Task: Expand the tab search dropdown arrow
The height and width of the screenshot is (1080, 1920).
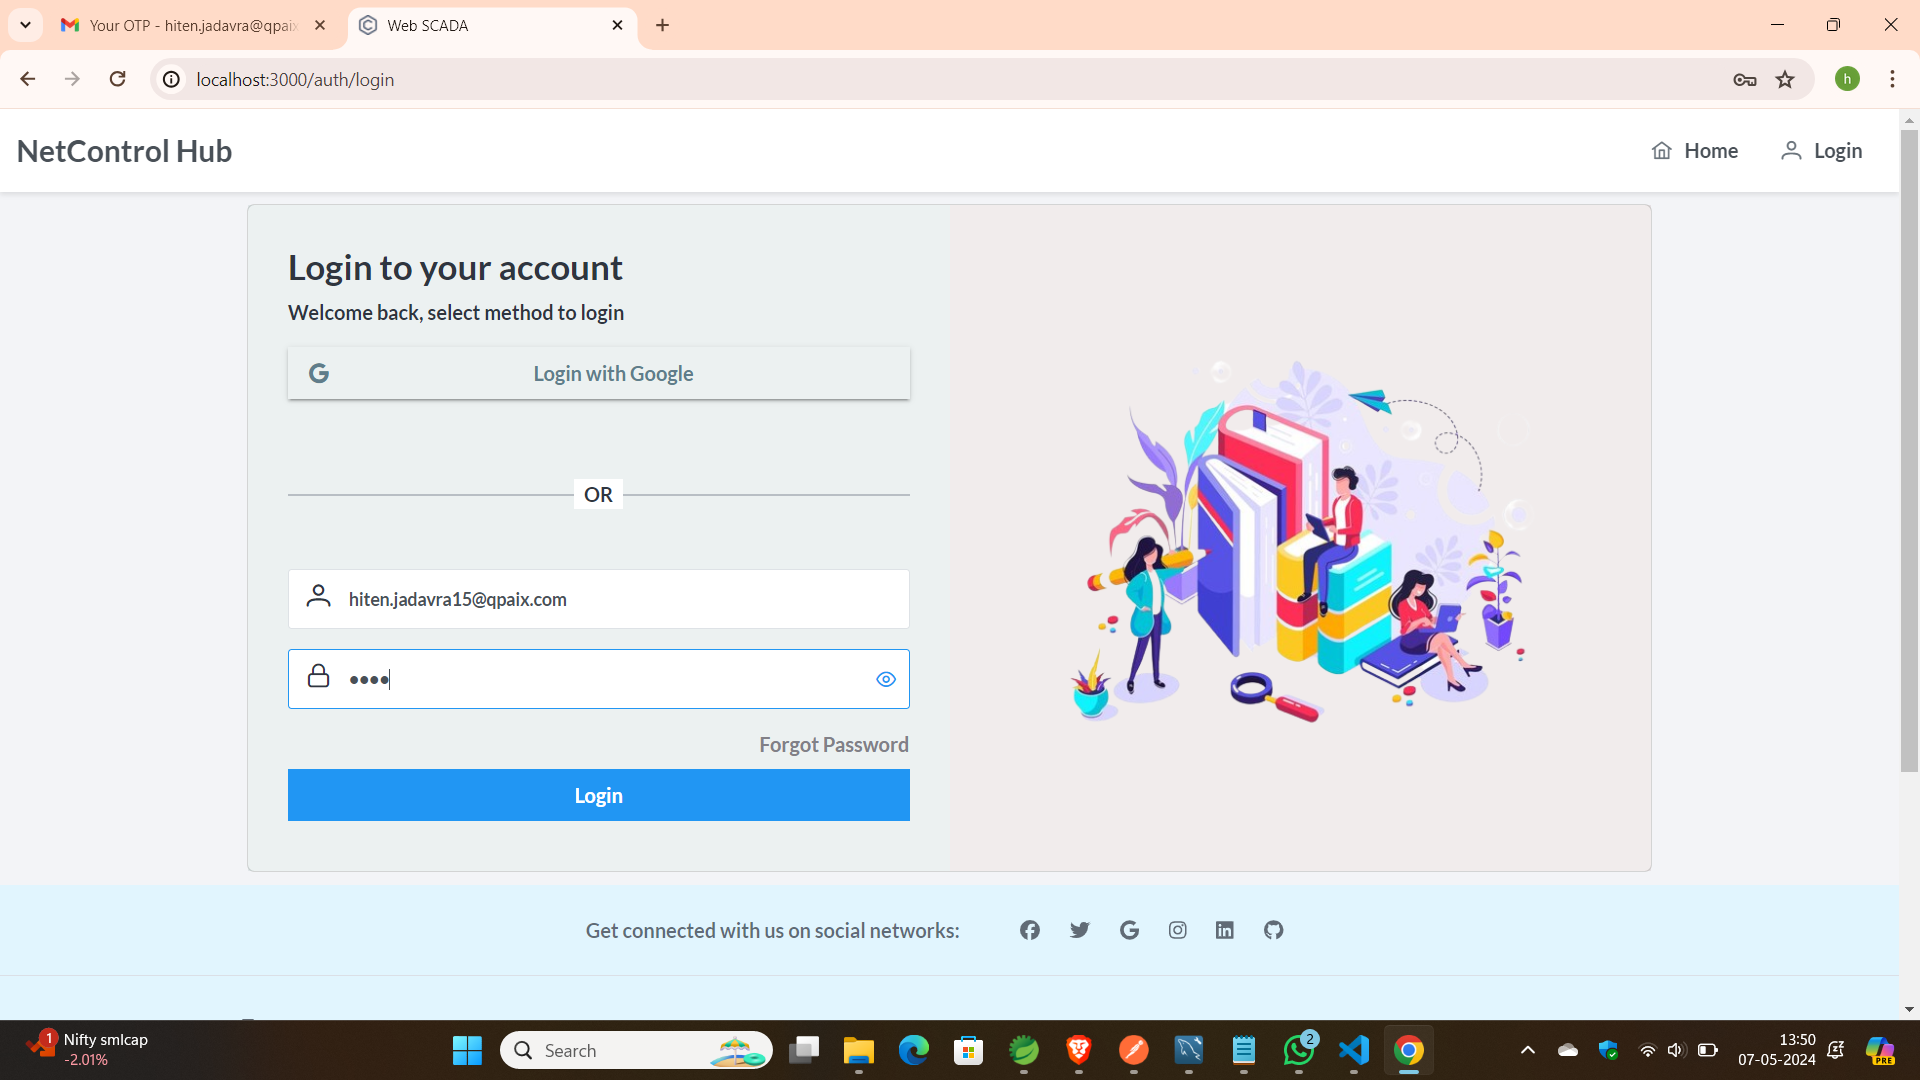Action: [x=25, y=25]
